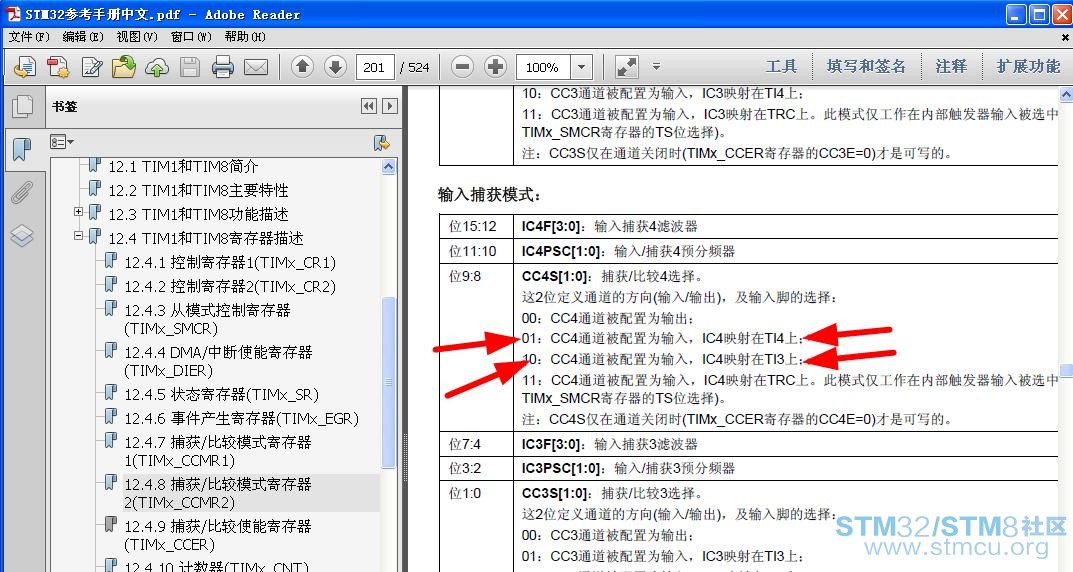Select bookmark 12.1 TIM1和TIM8简介

183,166
